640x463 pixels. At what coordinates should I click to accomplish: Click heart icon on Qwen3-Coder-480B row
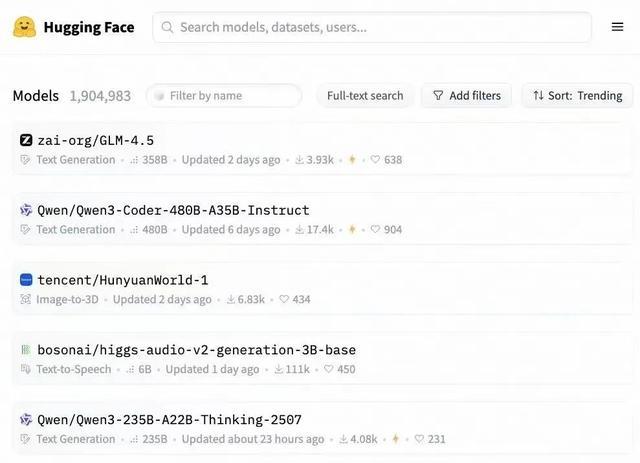click(376, 230)
